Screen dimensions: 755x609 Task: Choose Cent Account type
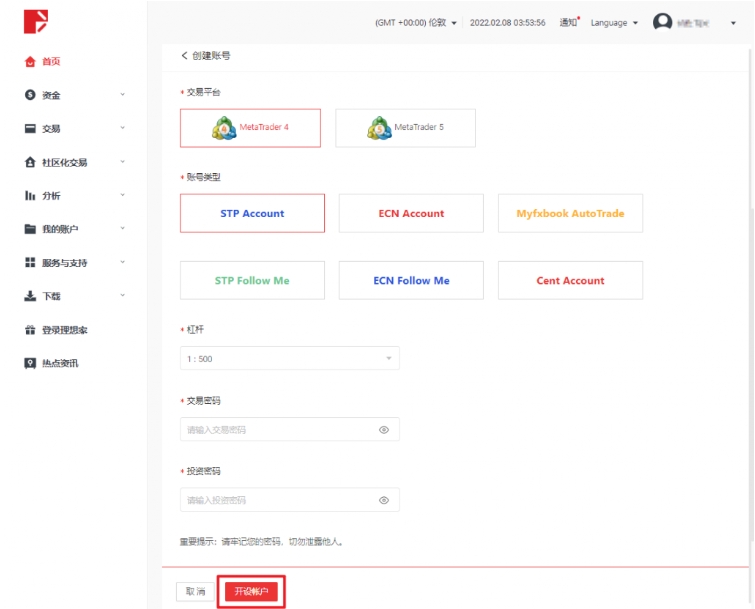[x=571, y=280]
